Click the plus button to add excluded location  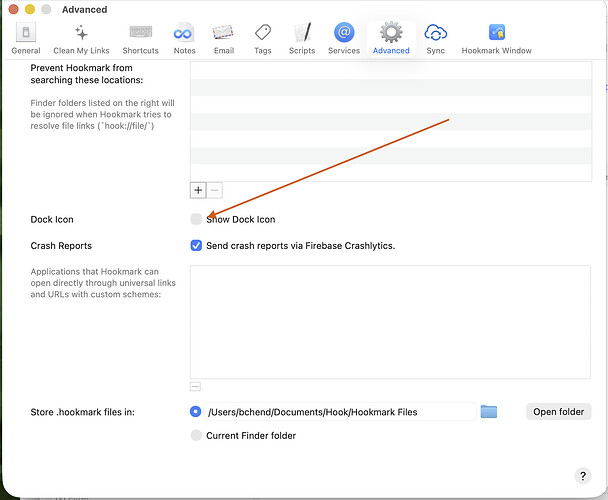[198, 189]
